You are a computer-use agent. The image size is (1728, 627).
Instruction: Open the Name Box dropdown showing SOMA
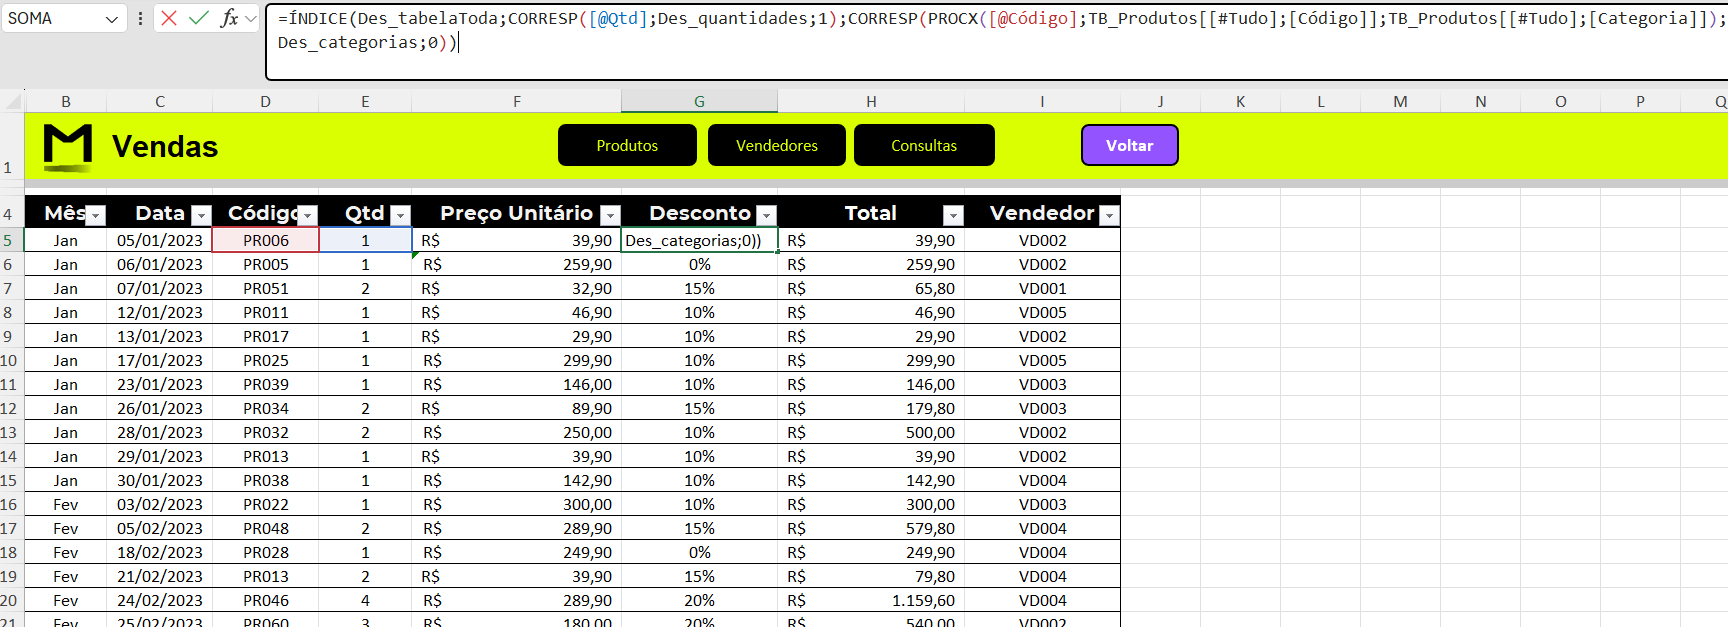pyautogui.click(x=112, y=19)
